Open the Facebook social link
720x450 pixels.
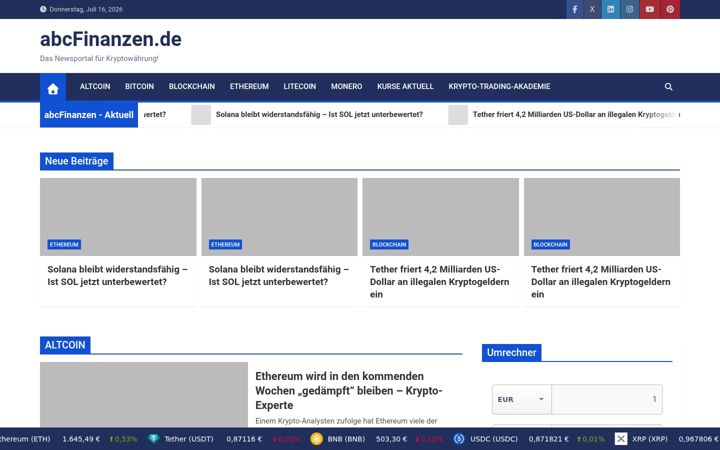point(574,9)
